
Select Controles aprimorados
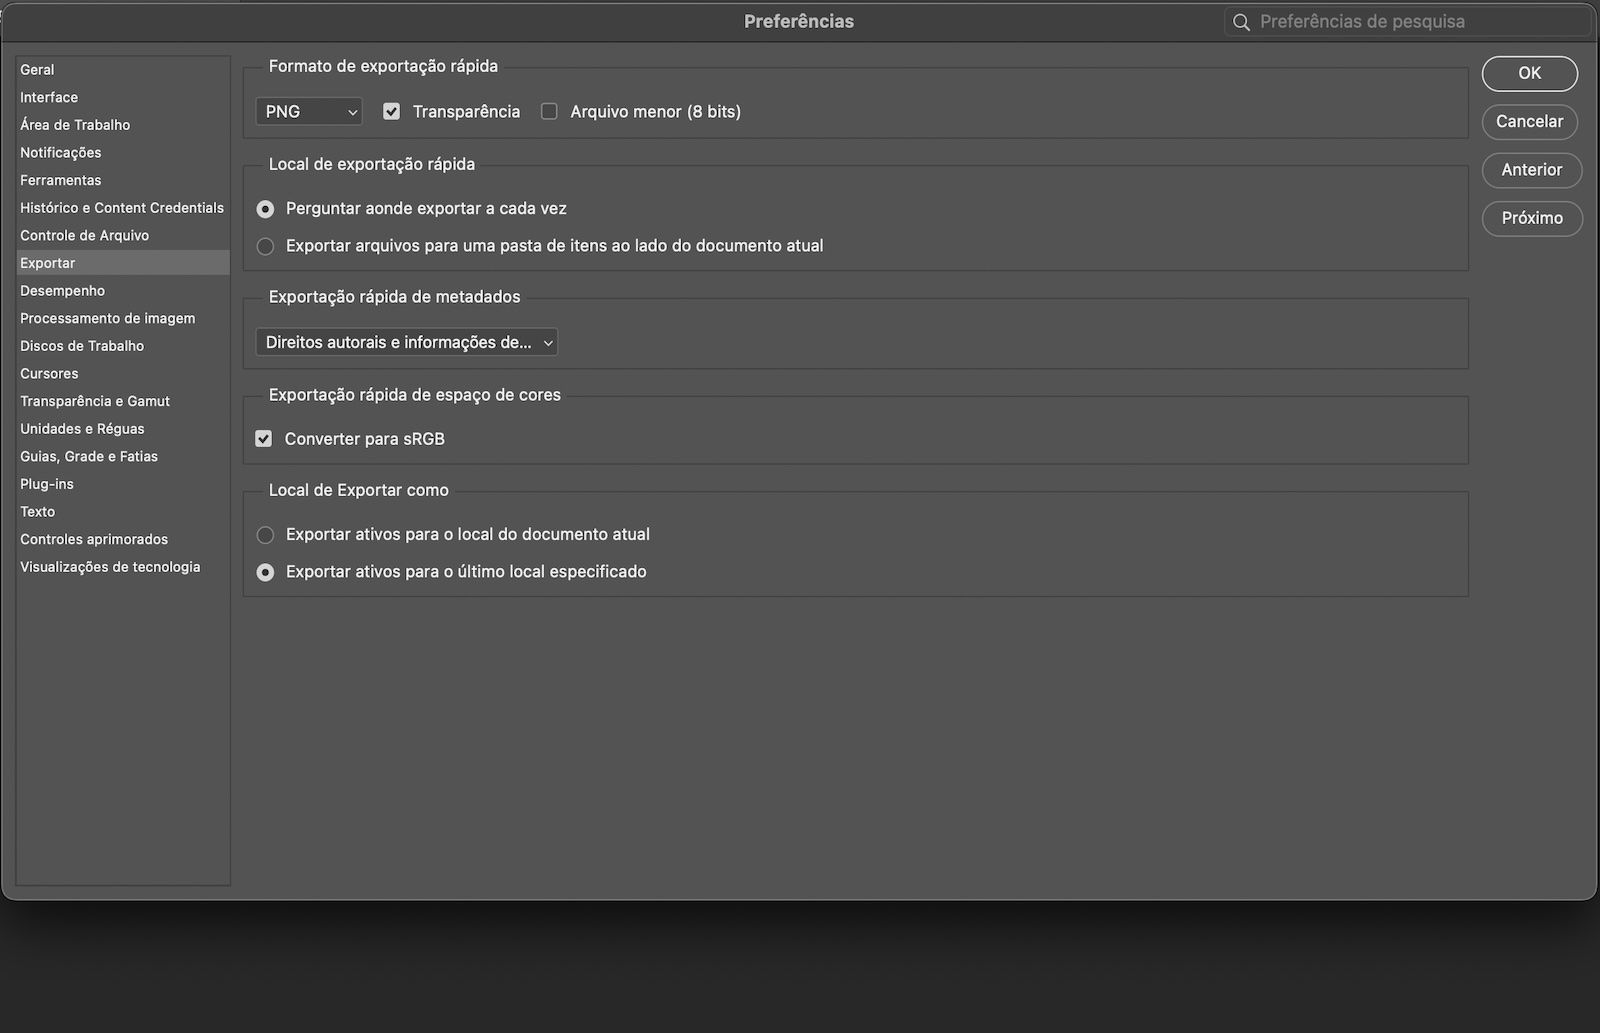pos(123,540)
